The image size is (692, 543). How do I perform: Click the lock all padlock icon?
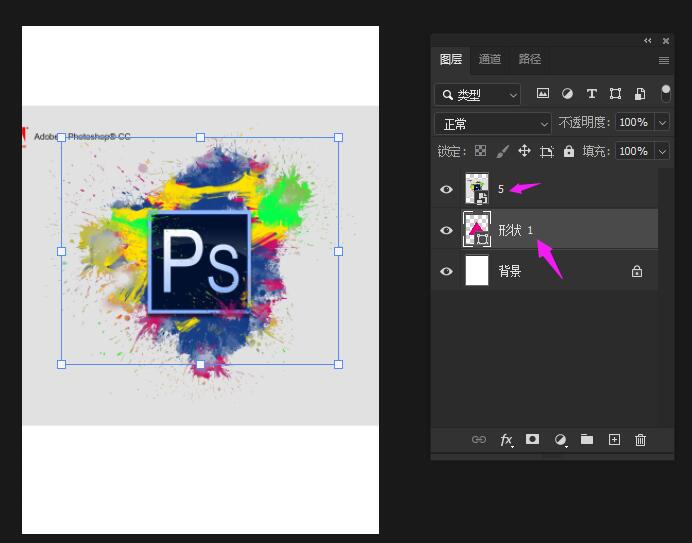pos(569,151)
